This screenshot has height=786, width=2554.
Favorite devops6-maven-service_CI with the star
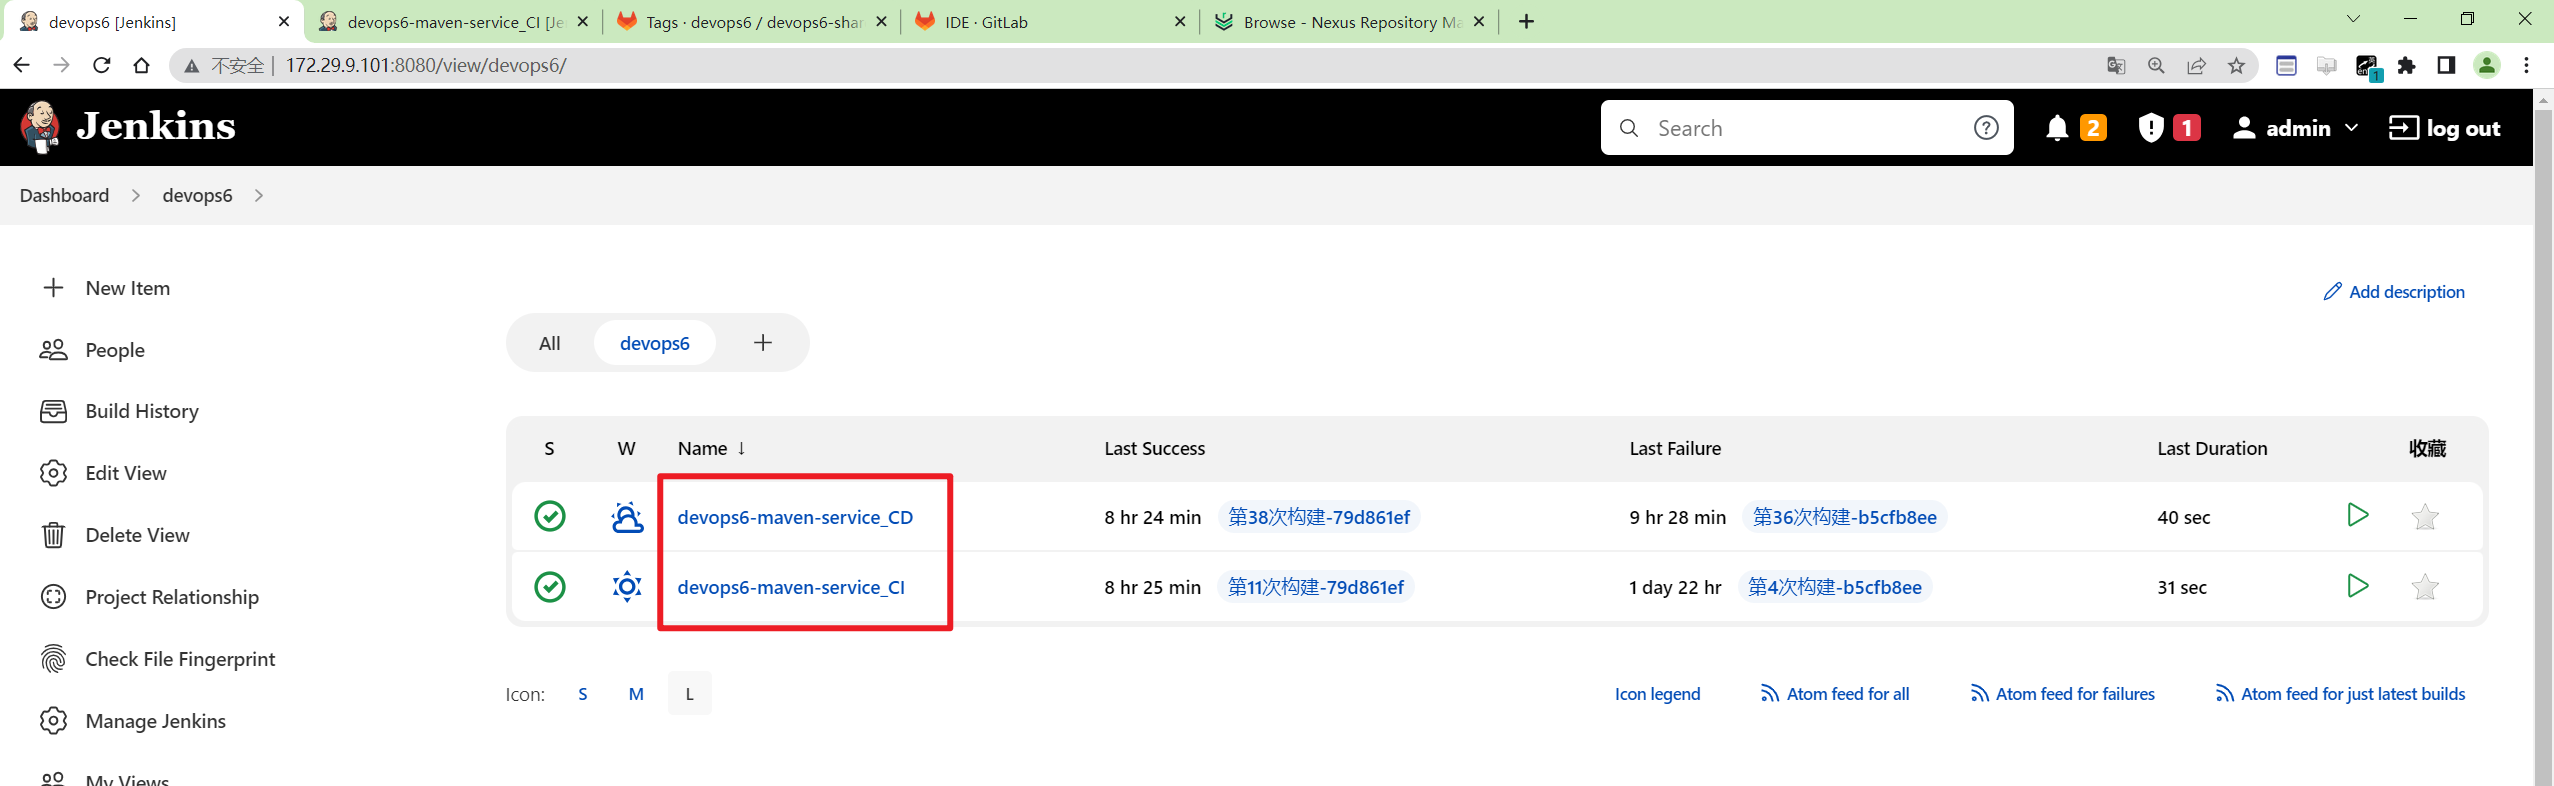pyautogui.click(x=2425, y=587)
